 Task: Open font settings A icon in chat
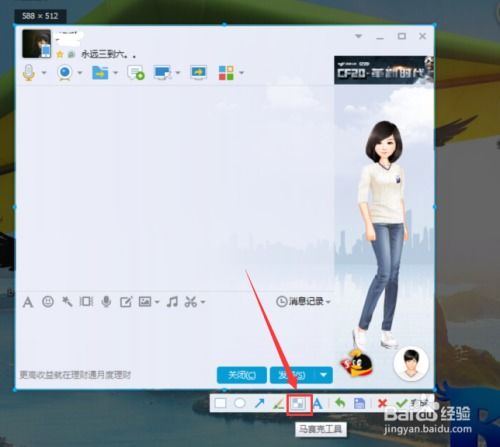pos(28,302)
